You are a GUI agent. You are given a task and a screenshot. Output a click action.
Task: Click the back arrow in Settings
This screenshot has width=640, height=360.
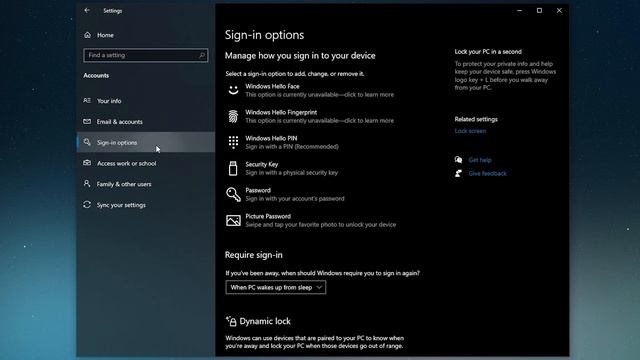[87, 11]
